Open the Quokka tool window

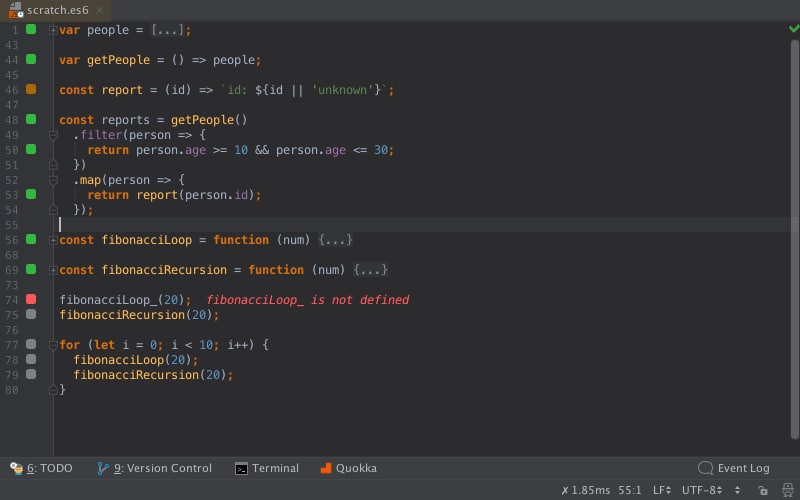point(348,468)
